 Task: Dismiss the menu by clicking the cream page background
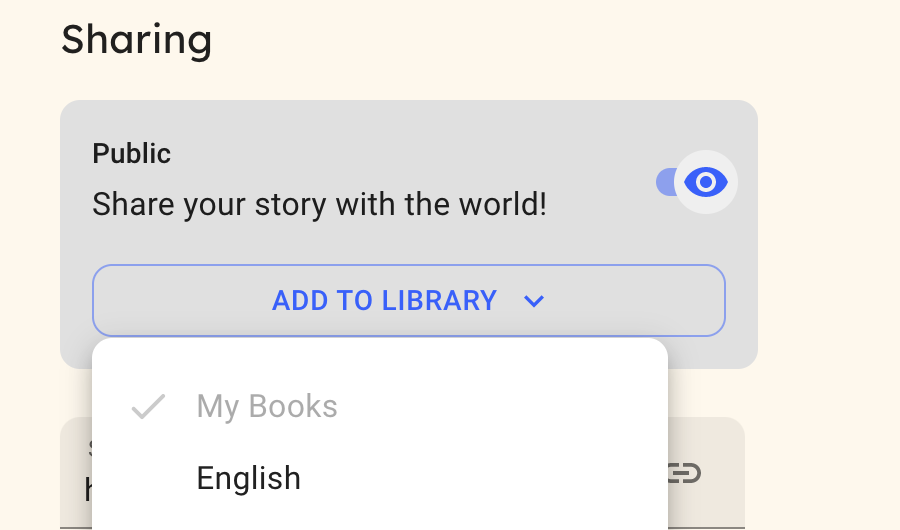(827, 287)
